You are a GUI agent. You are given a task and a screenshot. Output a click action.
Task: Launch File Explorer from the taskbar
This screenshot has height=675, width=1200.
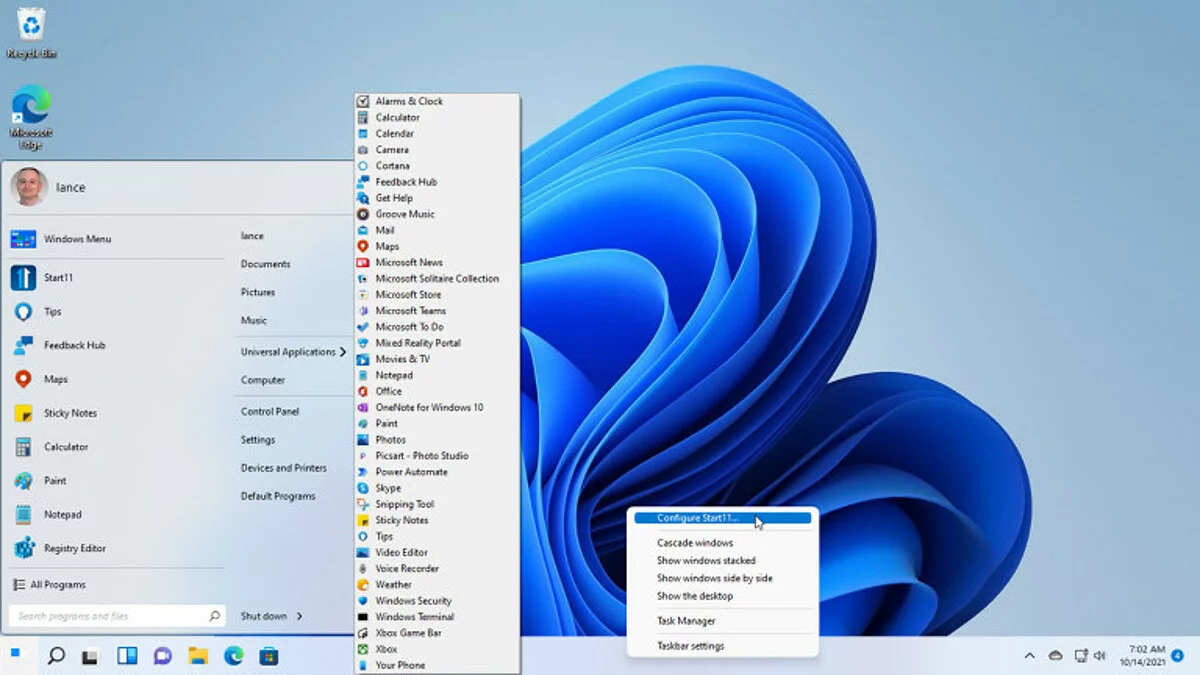198,656
